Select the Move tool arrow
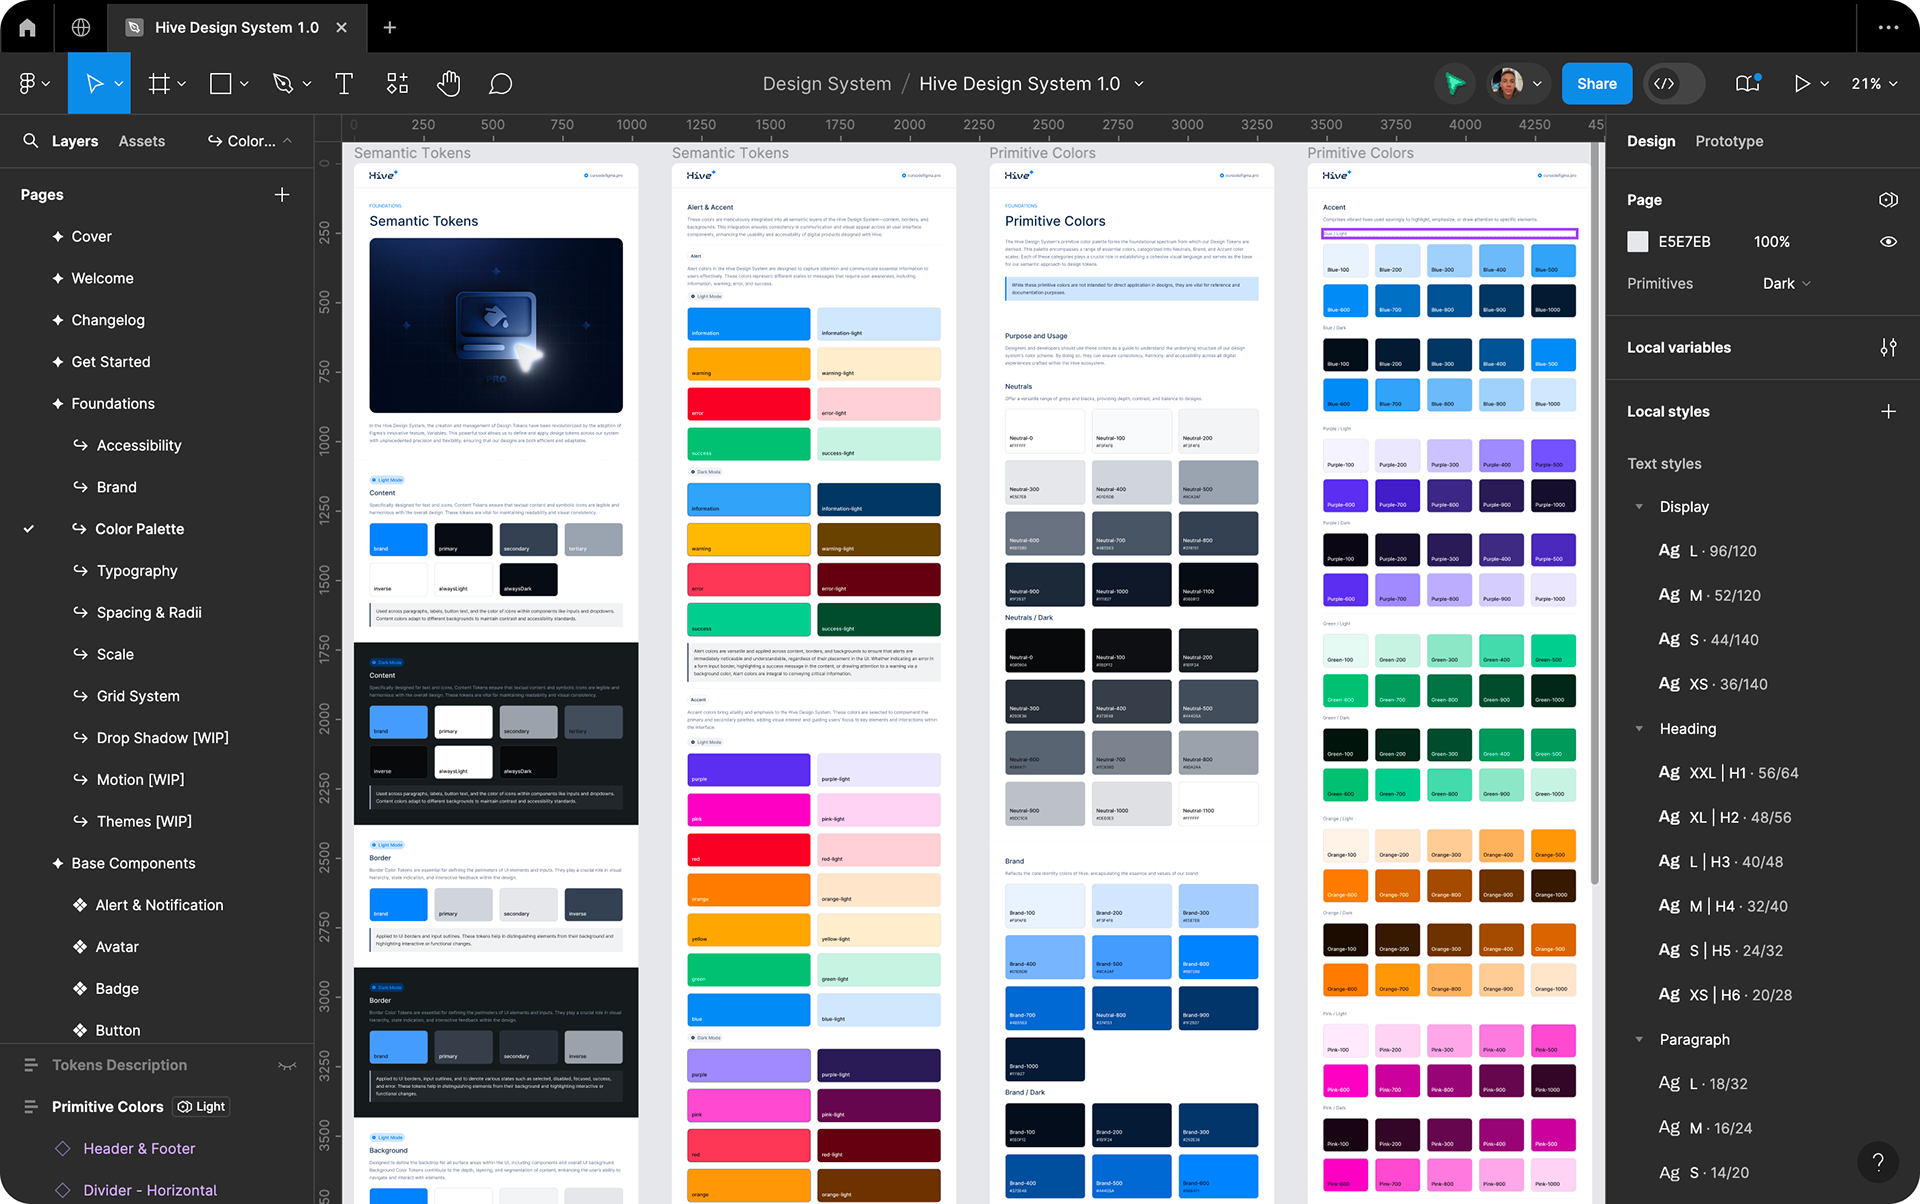 point(94,84)
